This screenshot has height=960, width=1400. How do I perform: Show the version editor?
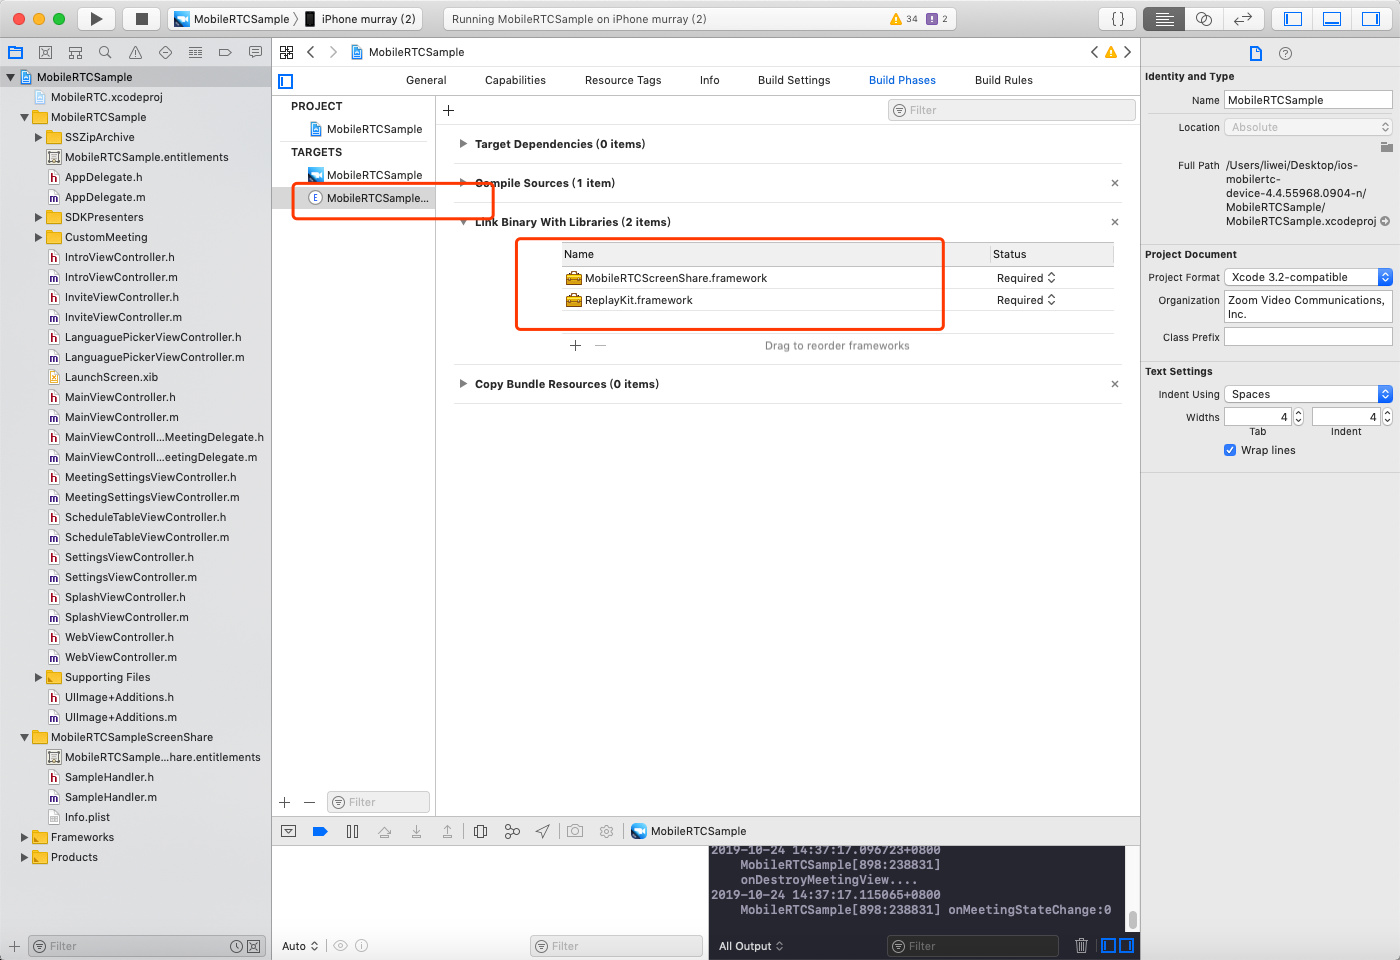click(x=1243, y=19)
